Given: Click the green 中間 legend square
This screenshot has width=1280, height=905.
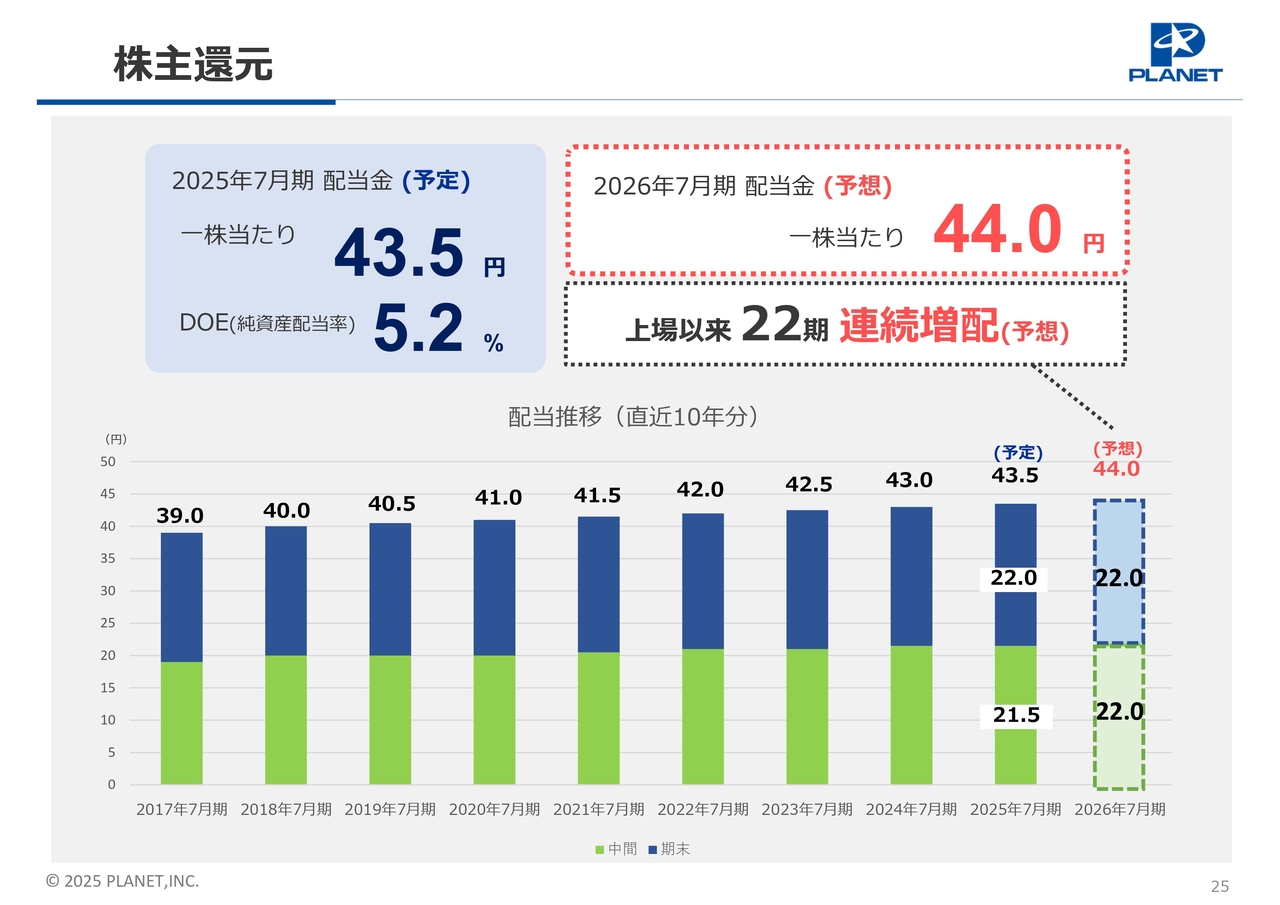Looking at the screenshot, I should [x=600, y=850].
